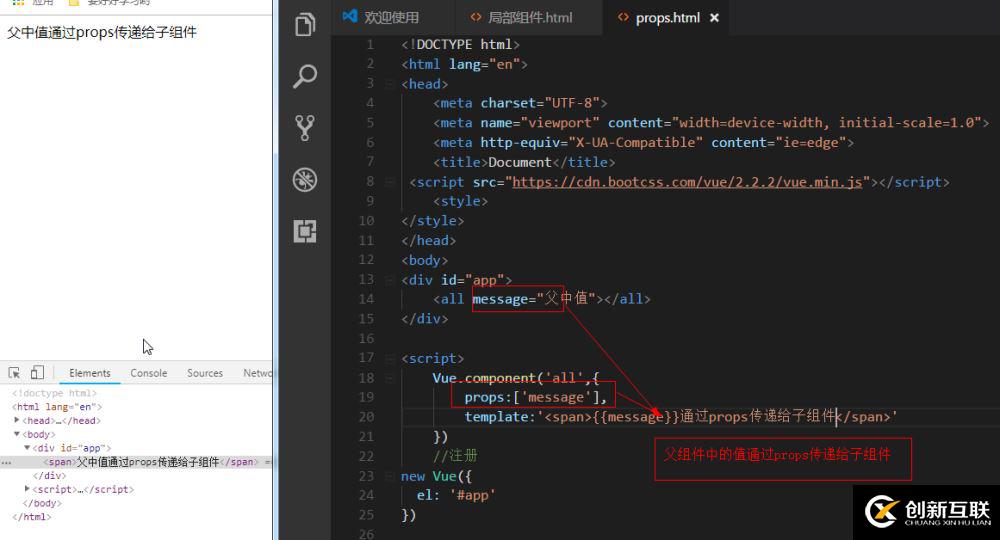Click the charset="UTF-8" meta on line 4

click(x=520, y=103)
